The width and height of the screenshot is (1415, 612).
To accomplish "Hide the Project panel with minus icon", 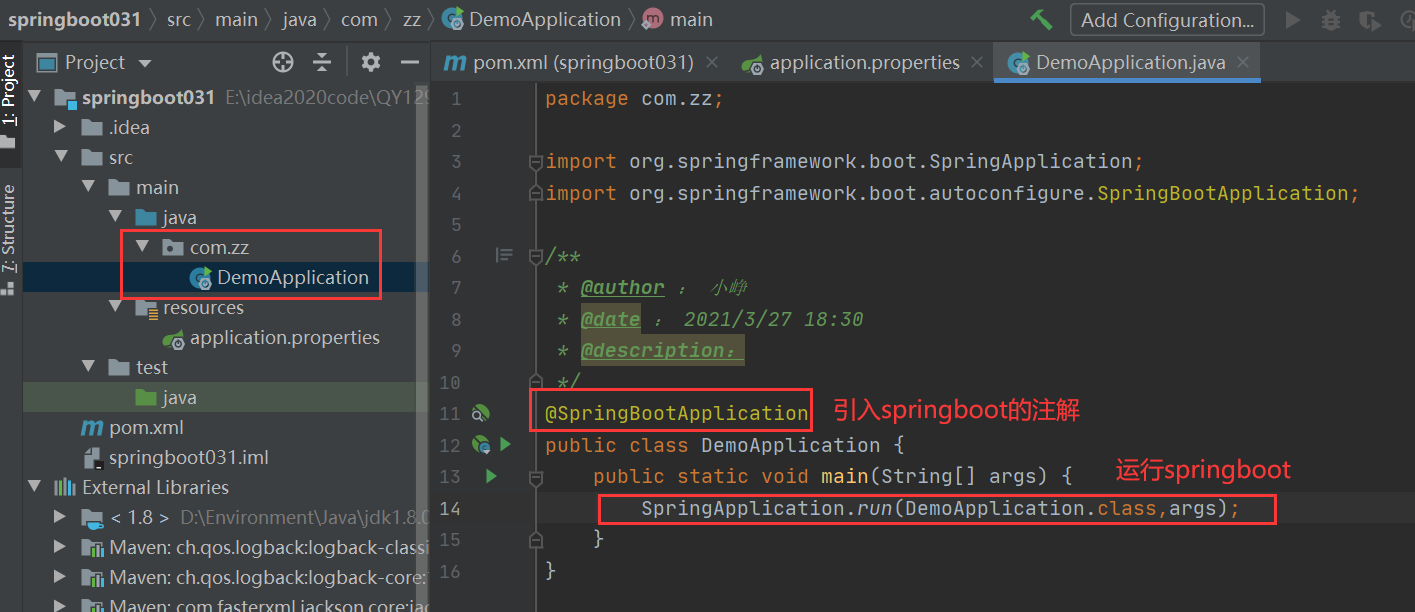I will (x=409, y=62).
